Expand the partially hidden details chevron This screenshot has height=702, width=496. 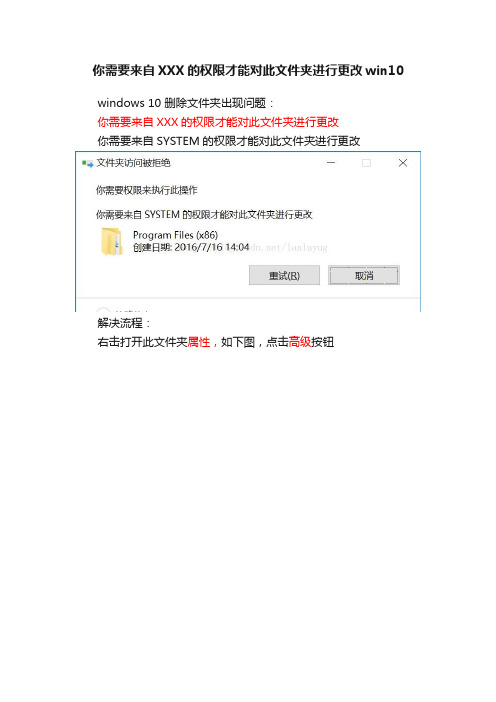103,310
